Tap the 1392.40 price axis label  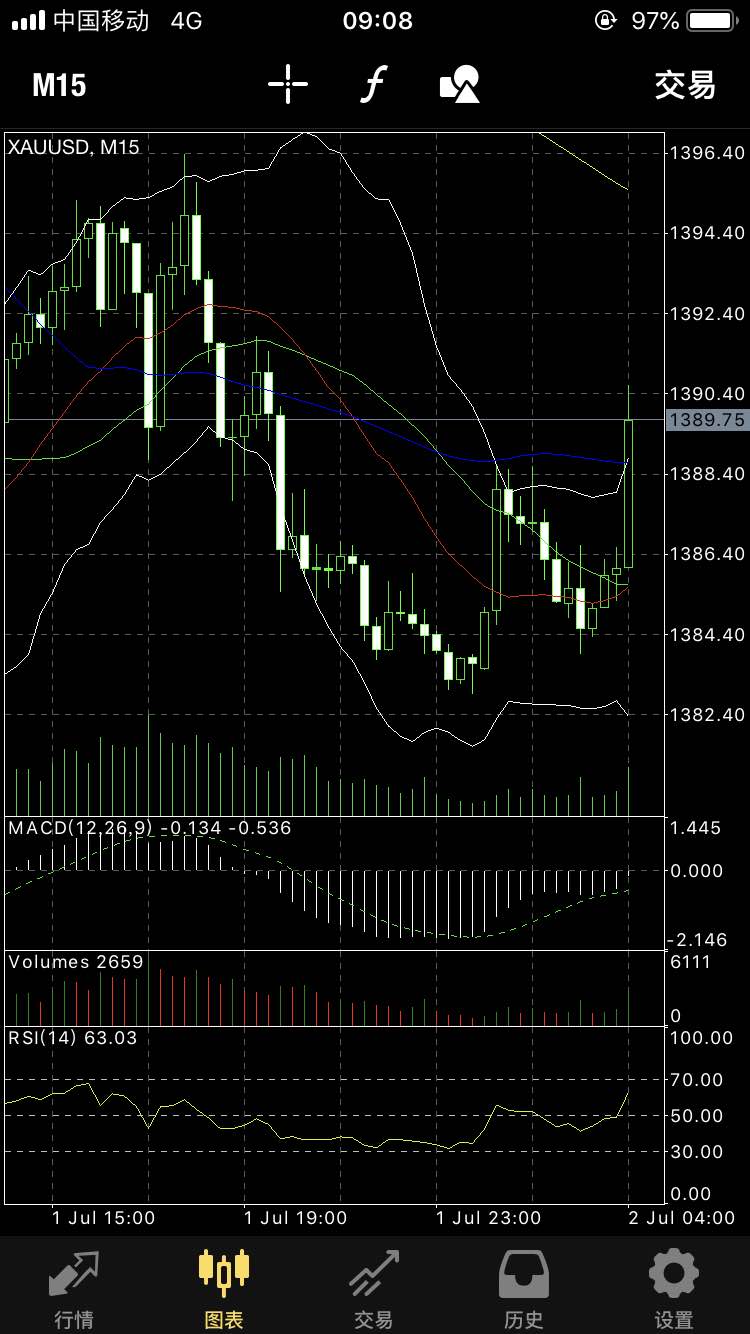tap(707, 314)
